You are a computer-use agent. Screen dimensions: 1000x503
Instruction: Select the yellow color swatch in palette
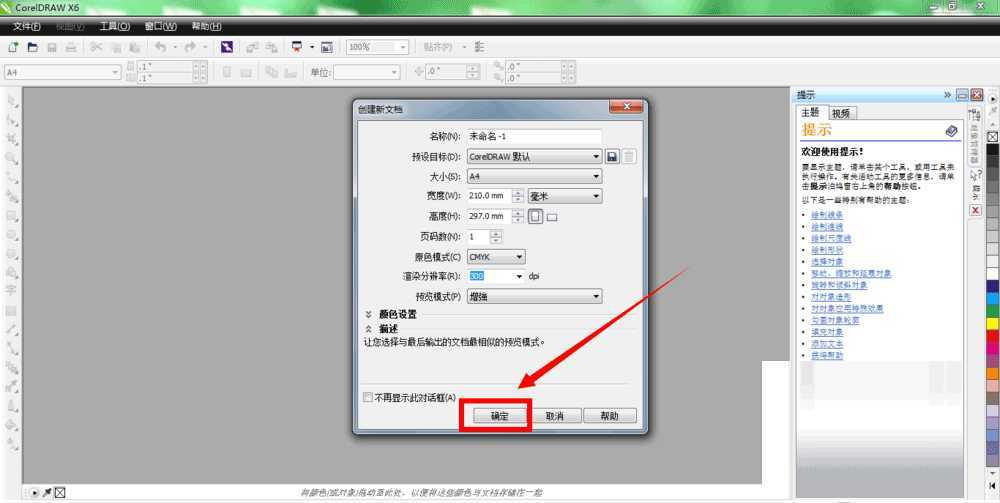pos(993,323)
